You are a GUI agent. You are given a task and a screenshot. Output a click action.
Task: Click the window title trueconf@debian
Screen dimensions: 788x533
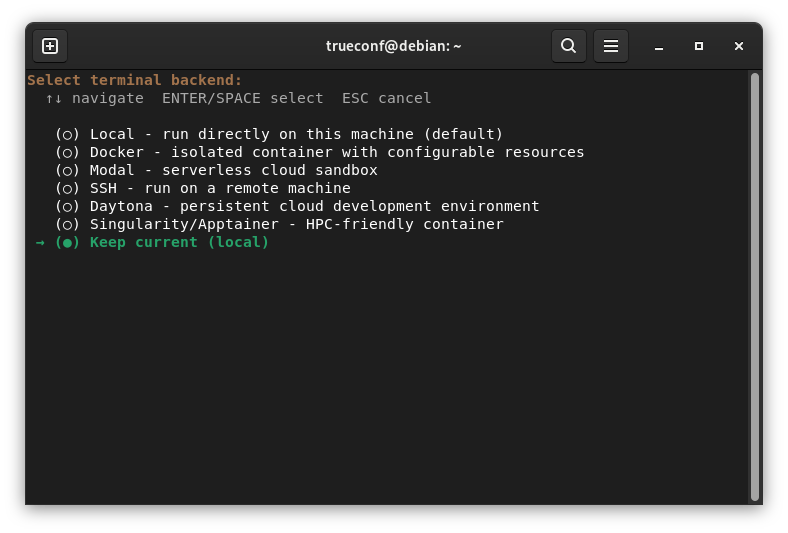click(393, 46)
